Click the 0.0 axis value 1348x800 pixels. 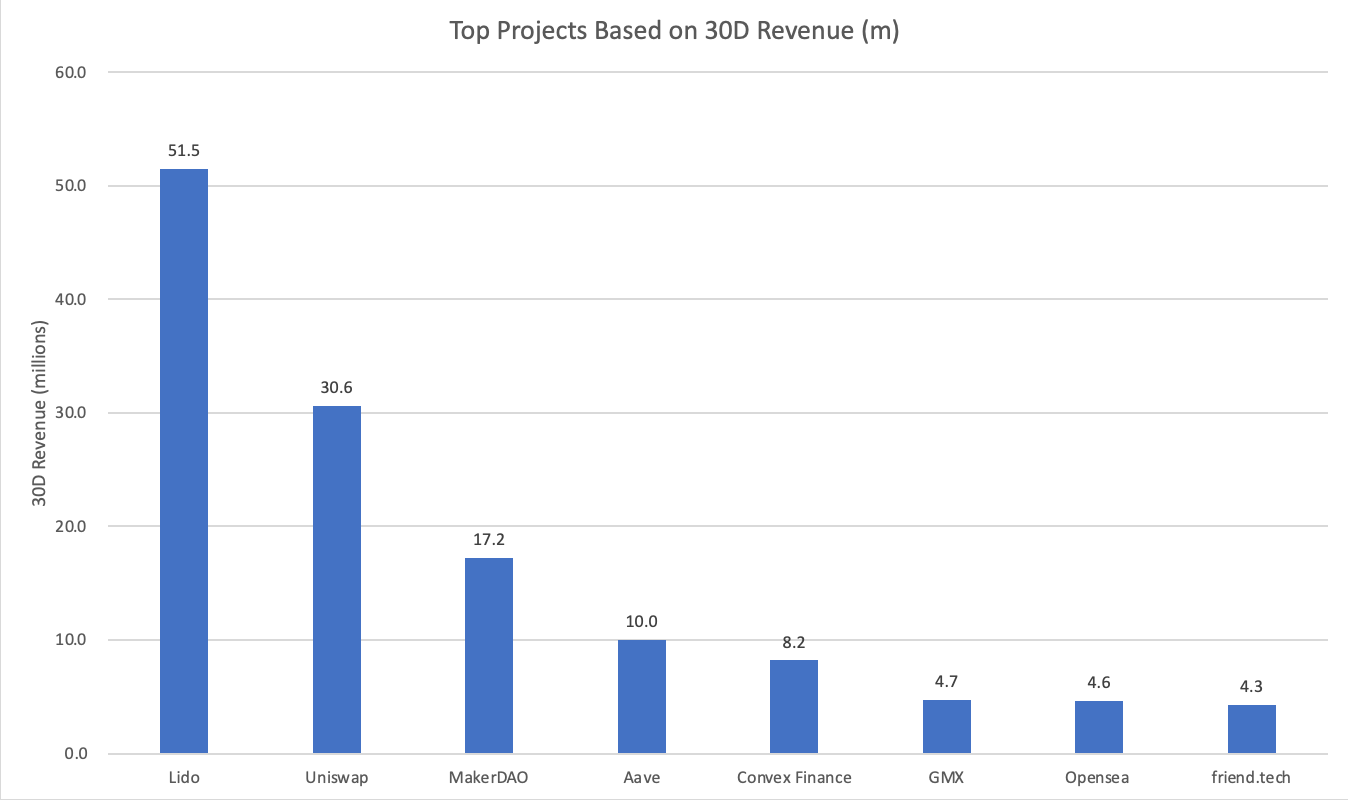pos(77,754)
